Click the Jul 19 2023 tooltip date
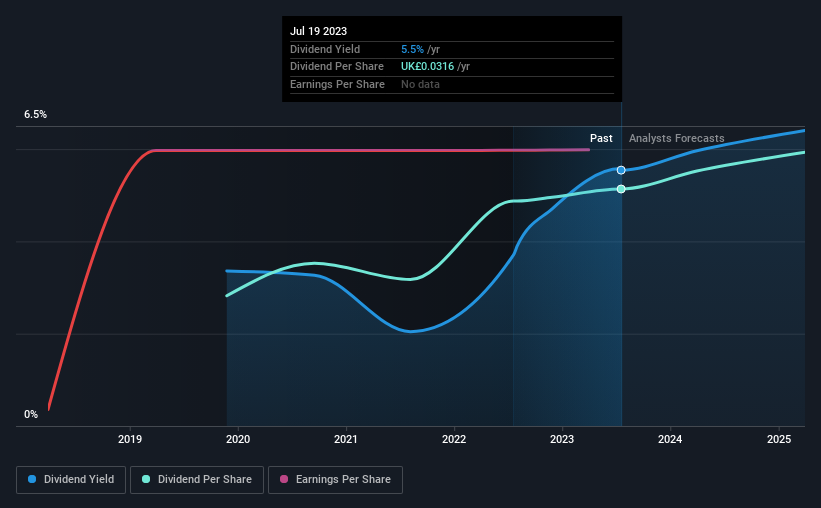821x508 pixels. pyautogui.click(x=318, y=31)
